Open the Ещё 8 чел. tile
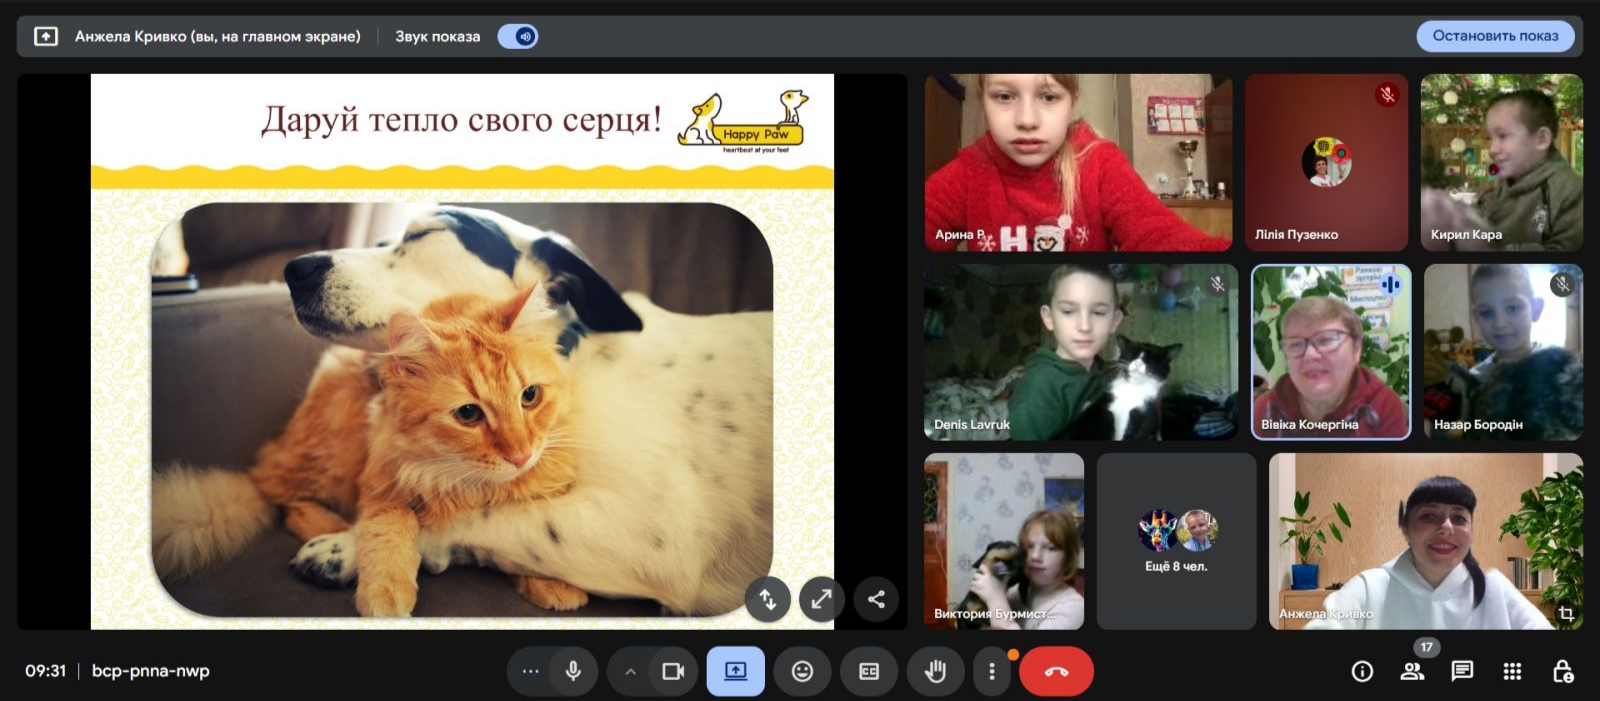 click(x=1176, y=541)
